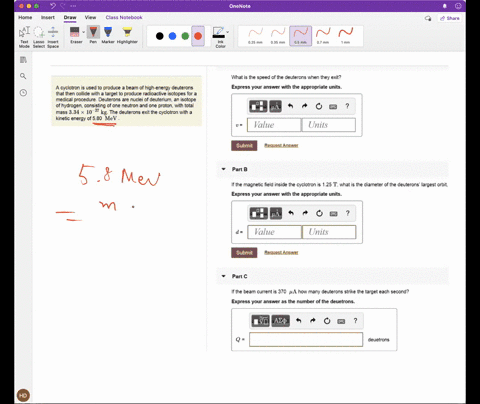The width and height of the screenshot is (480, 404).
Task: Collapse the Part B section
Action: click(223, 169)
